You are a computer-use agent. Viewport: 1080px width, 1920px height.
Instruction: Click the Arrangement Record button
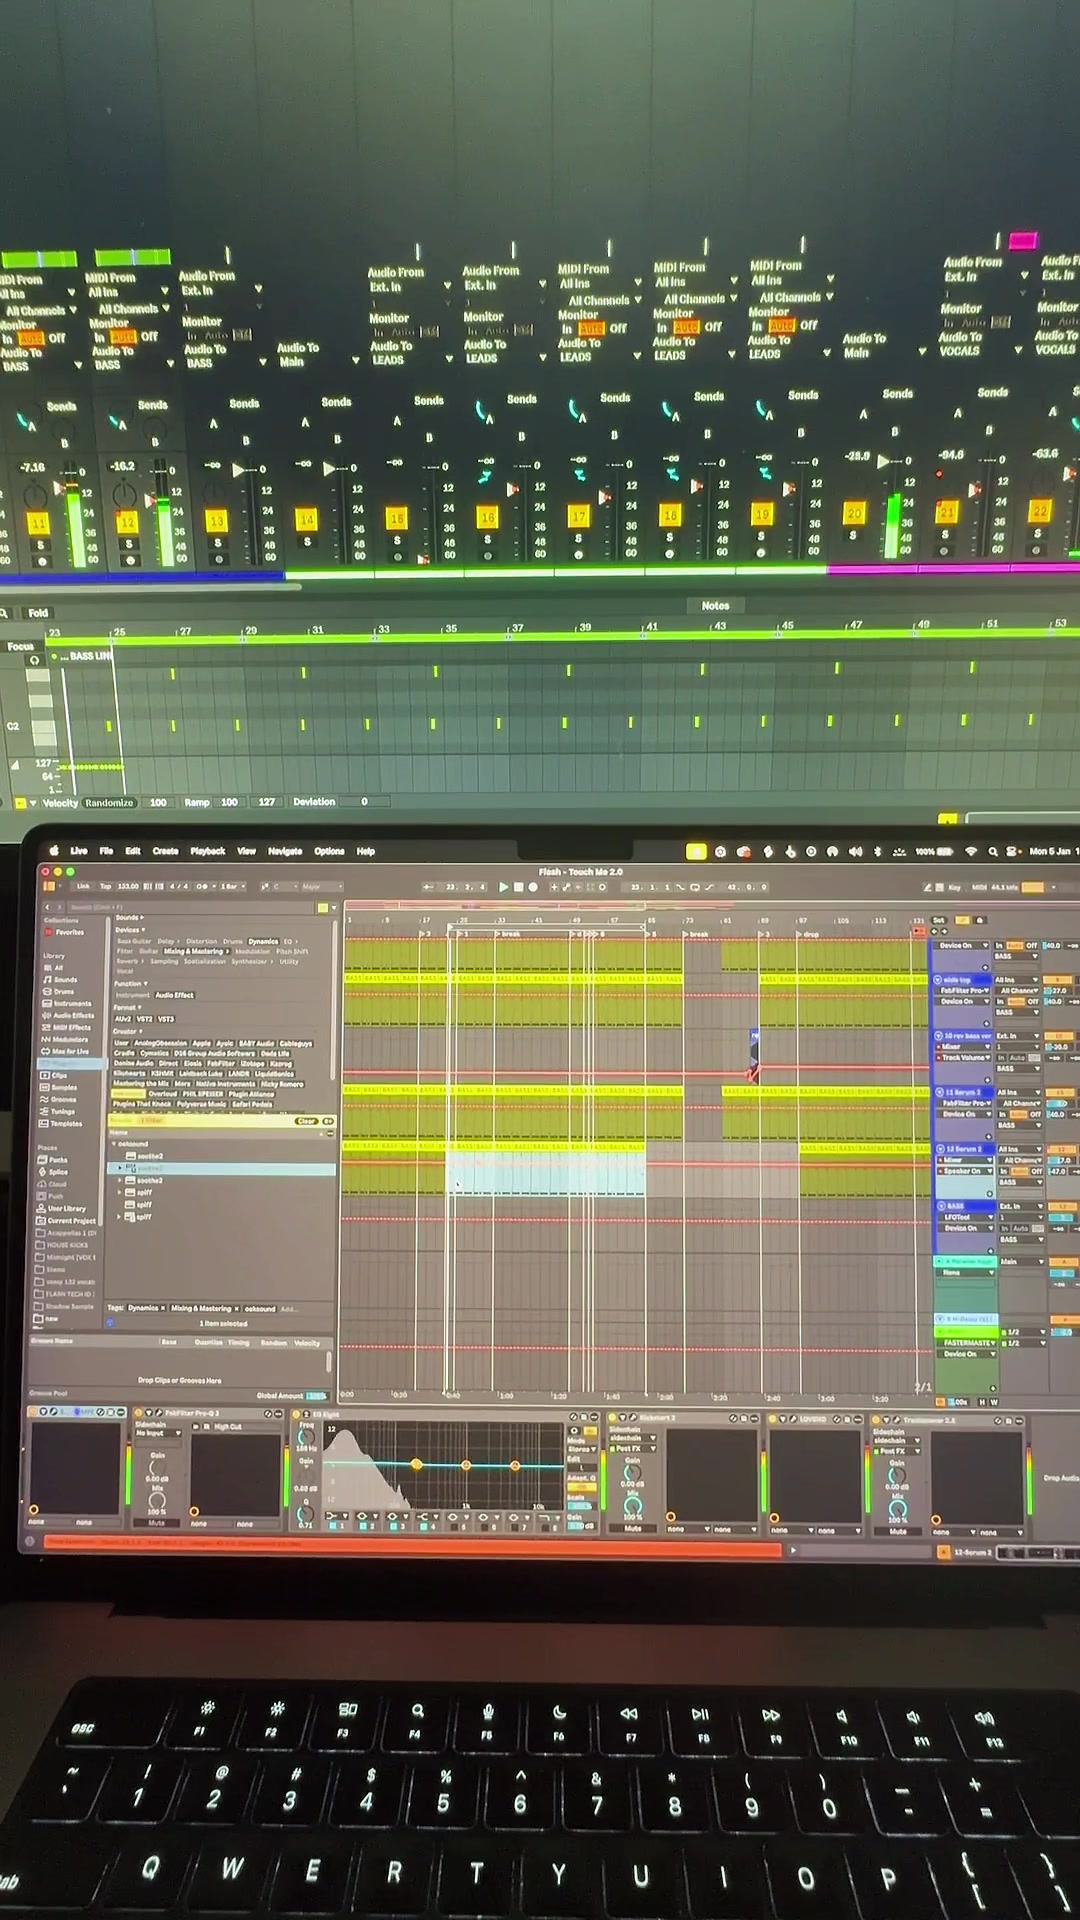click(533, 887)
